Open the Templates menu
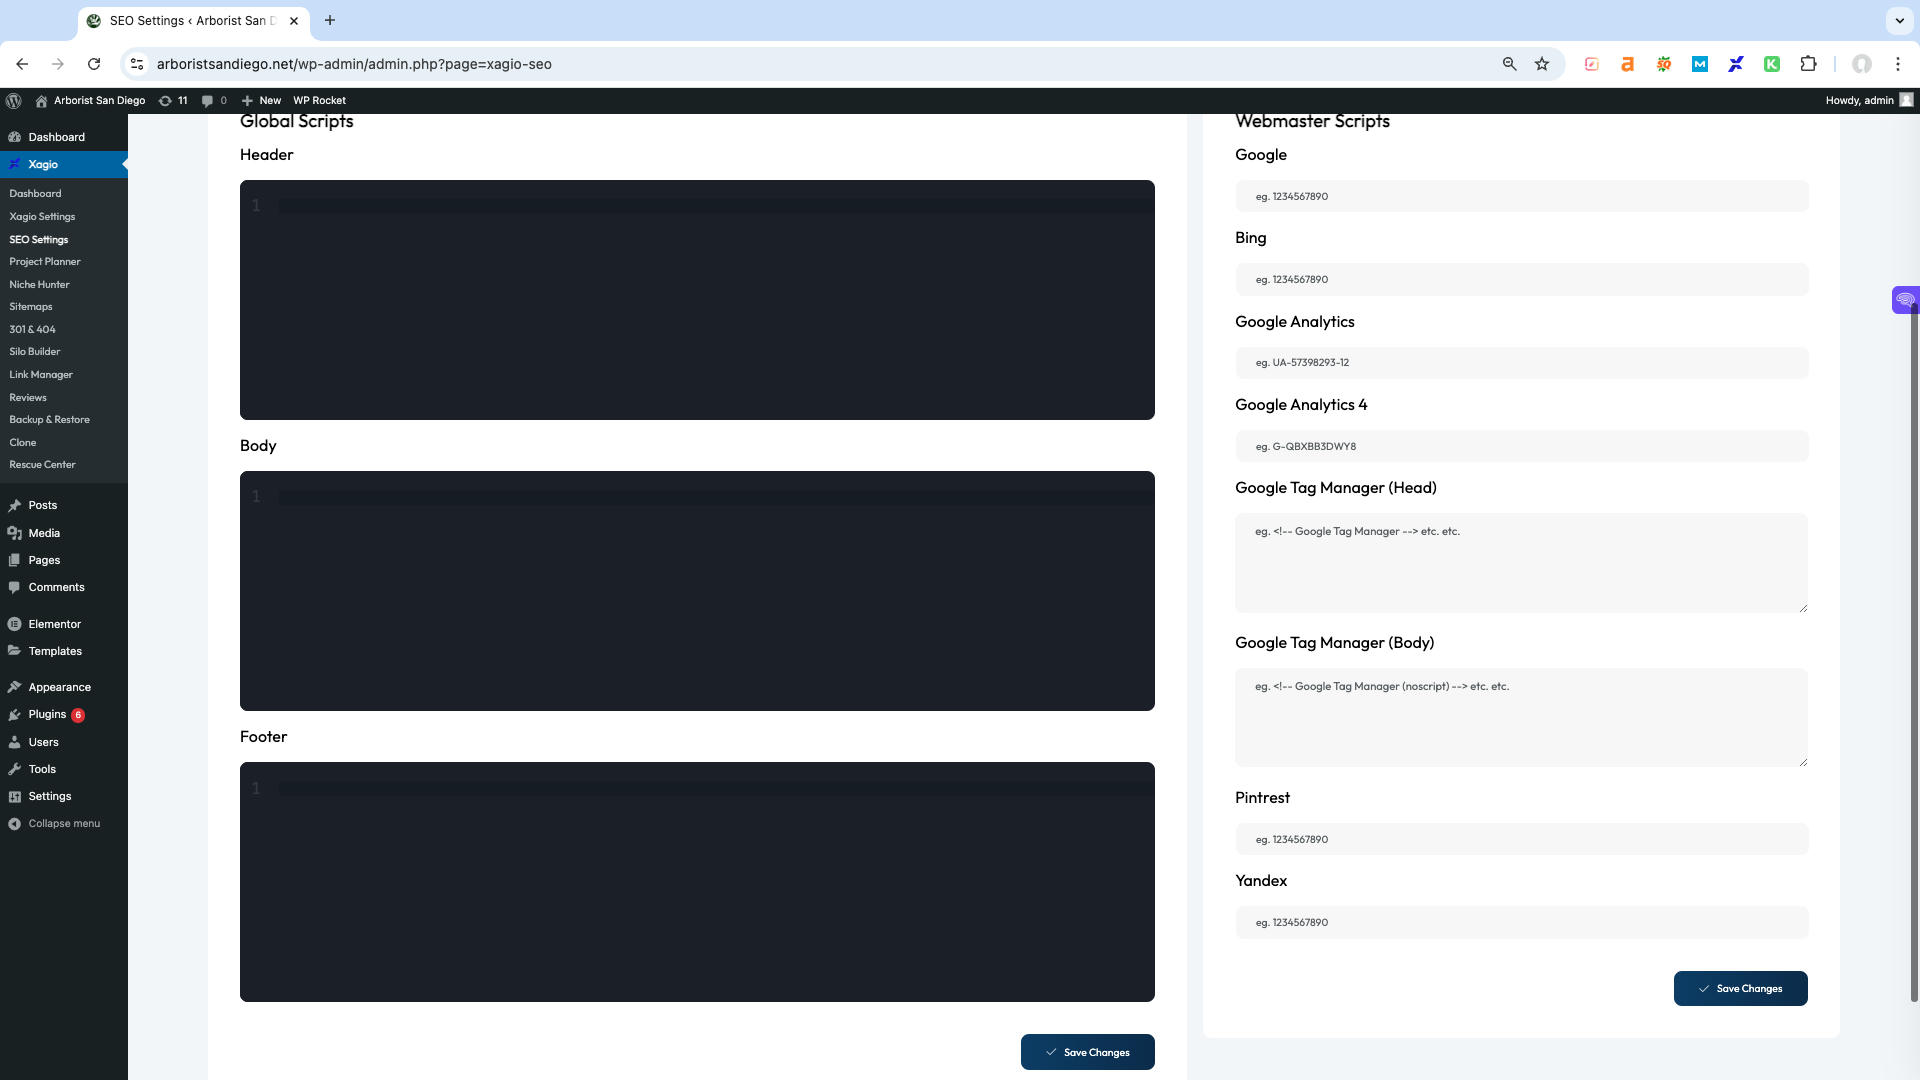This screenshot has height=1080, width=1920. [x=55, y=651]
